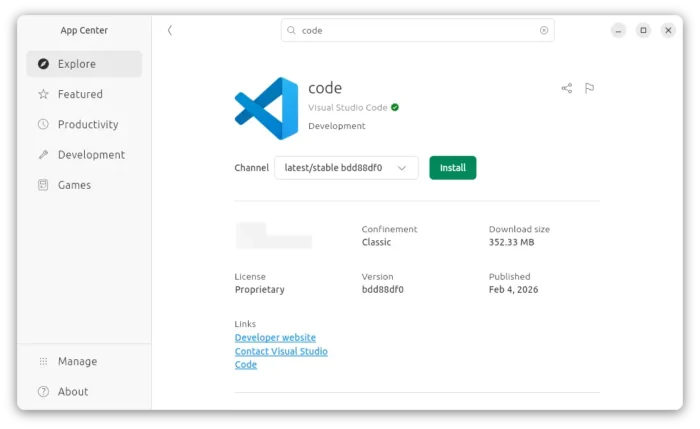Follow the Contact Visual Studio Code link
Viewport: 700px width, 429px height.
pyautogui.click(x=281, y=351)
